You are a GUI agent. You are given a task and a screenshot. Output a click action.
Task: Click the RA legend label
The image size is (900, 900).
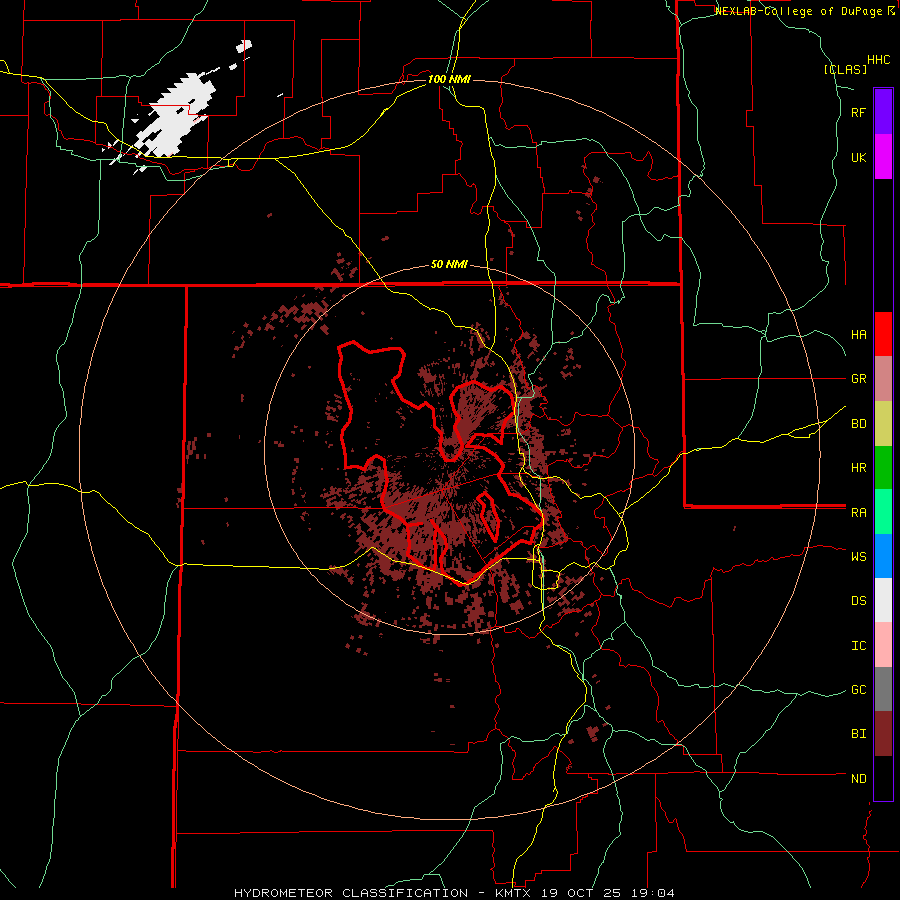click(x=859, y=513)
